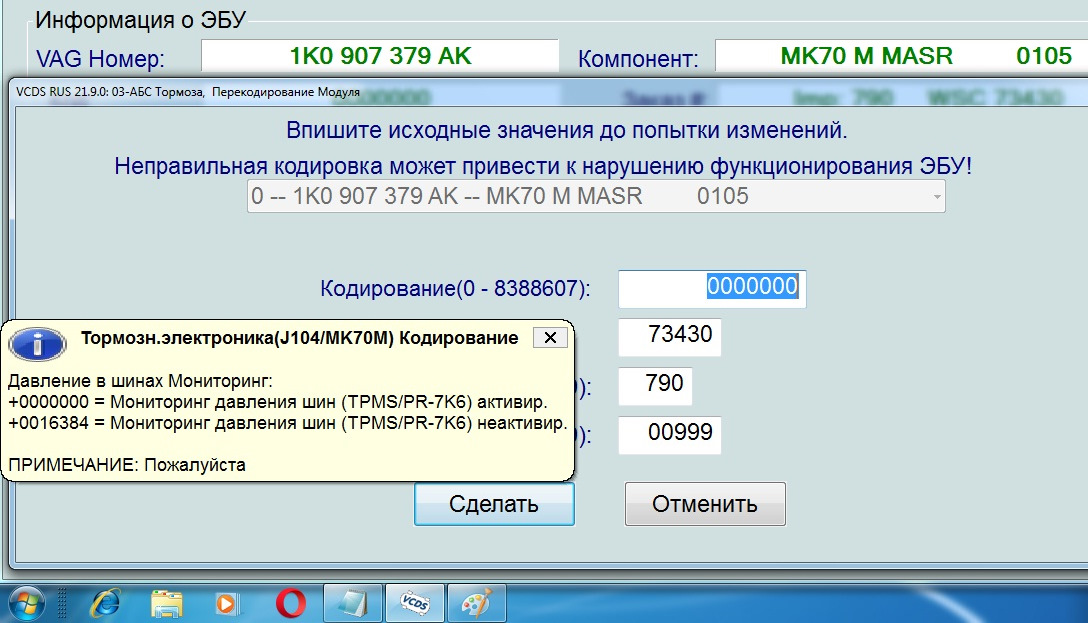Launch Opera browser from taskbar
The height and width of the screenshot is (623, 1088).
(291, 603)
